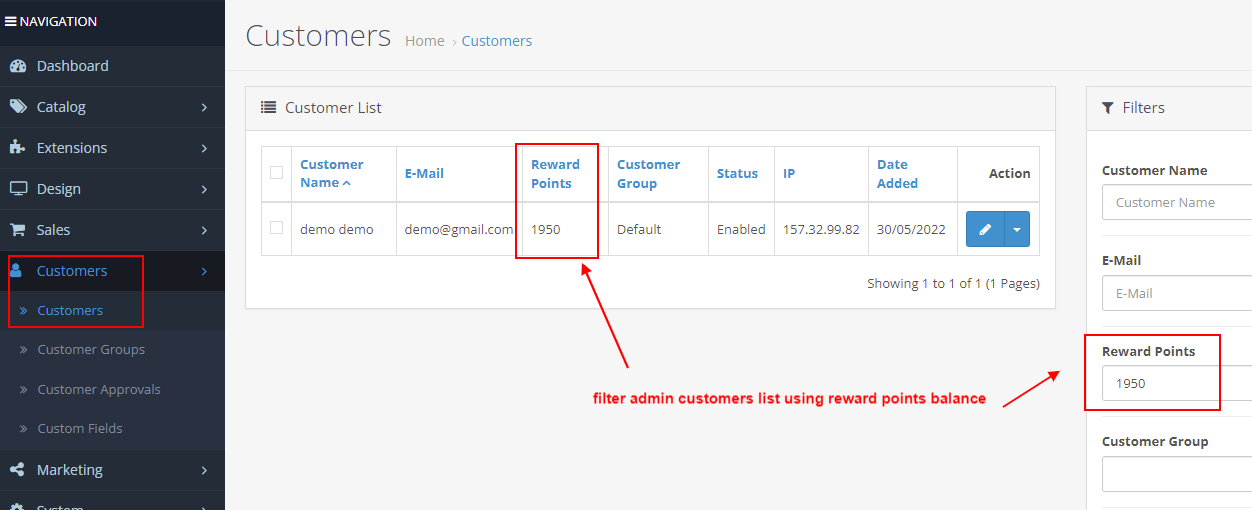Viewport: 1252px width, 510px height.
Task: Sort by Date Added column header
Action: pos(897,174)
